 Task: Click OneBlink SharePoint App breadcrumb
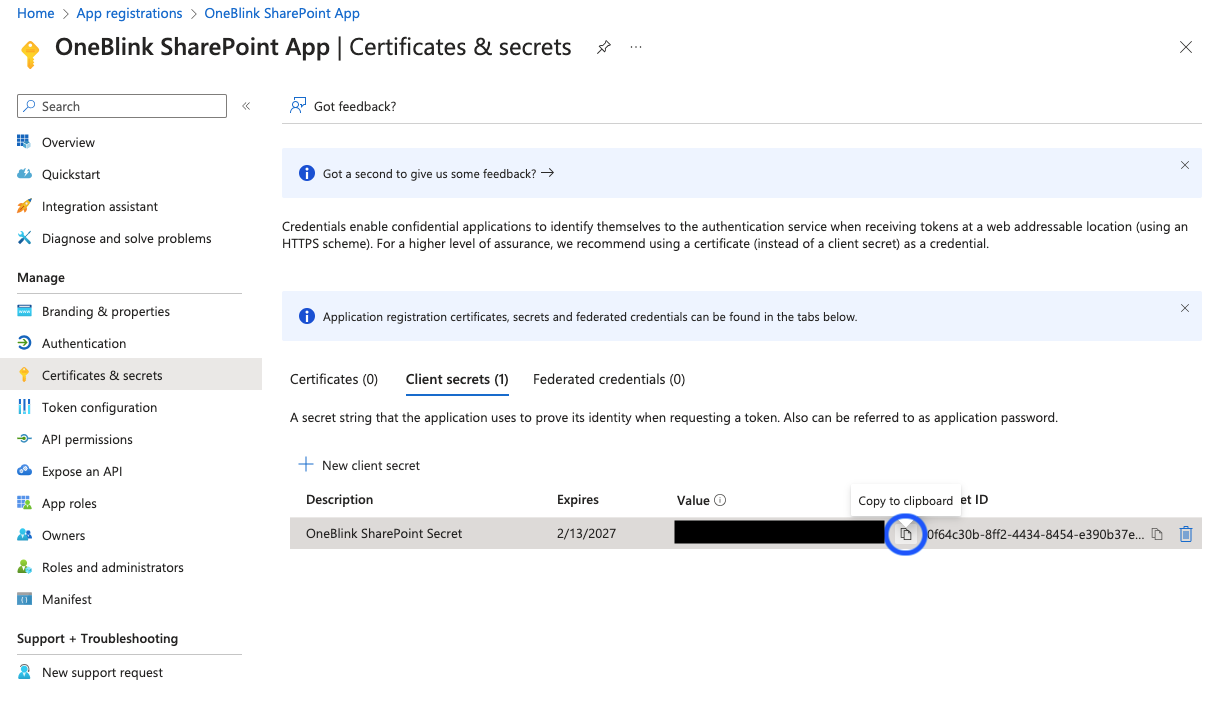[x=282, y=13]
